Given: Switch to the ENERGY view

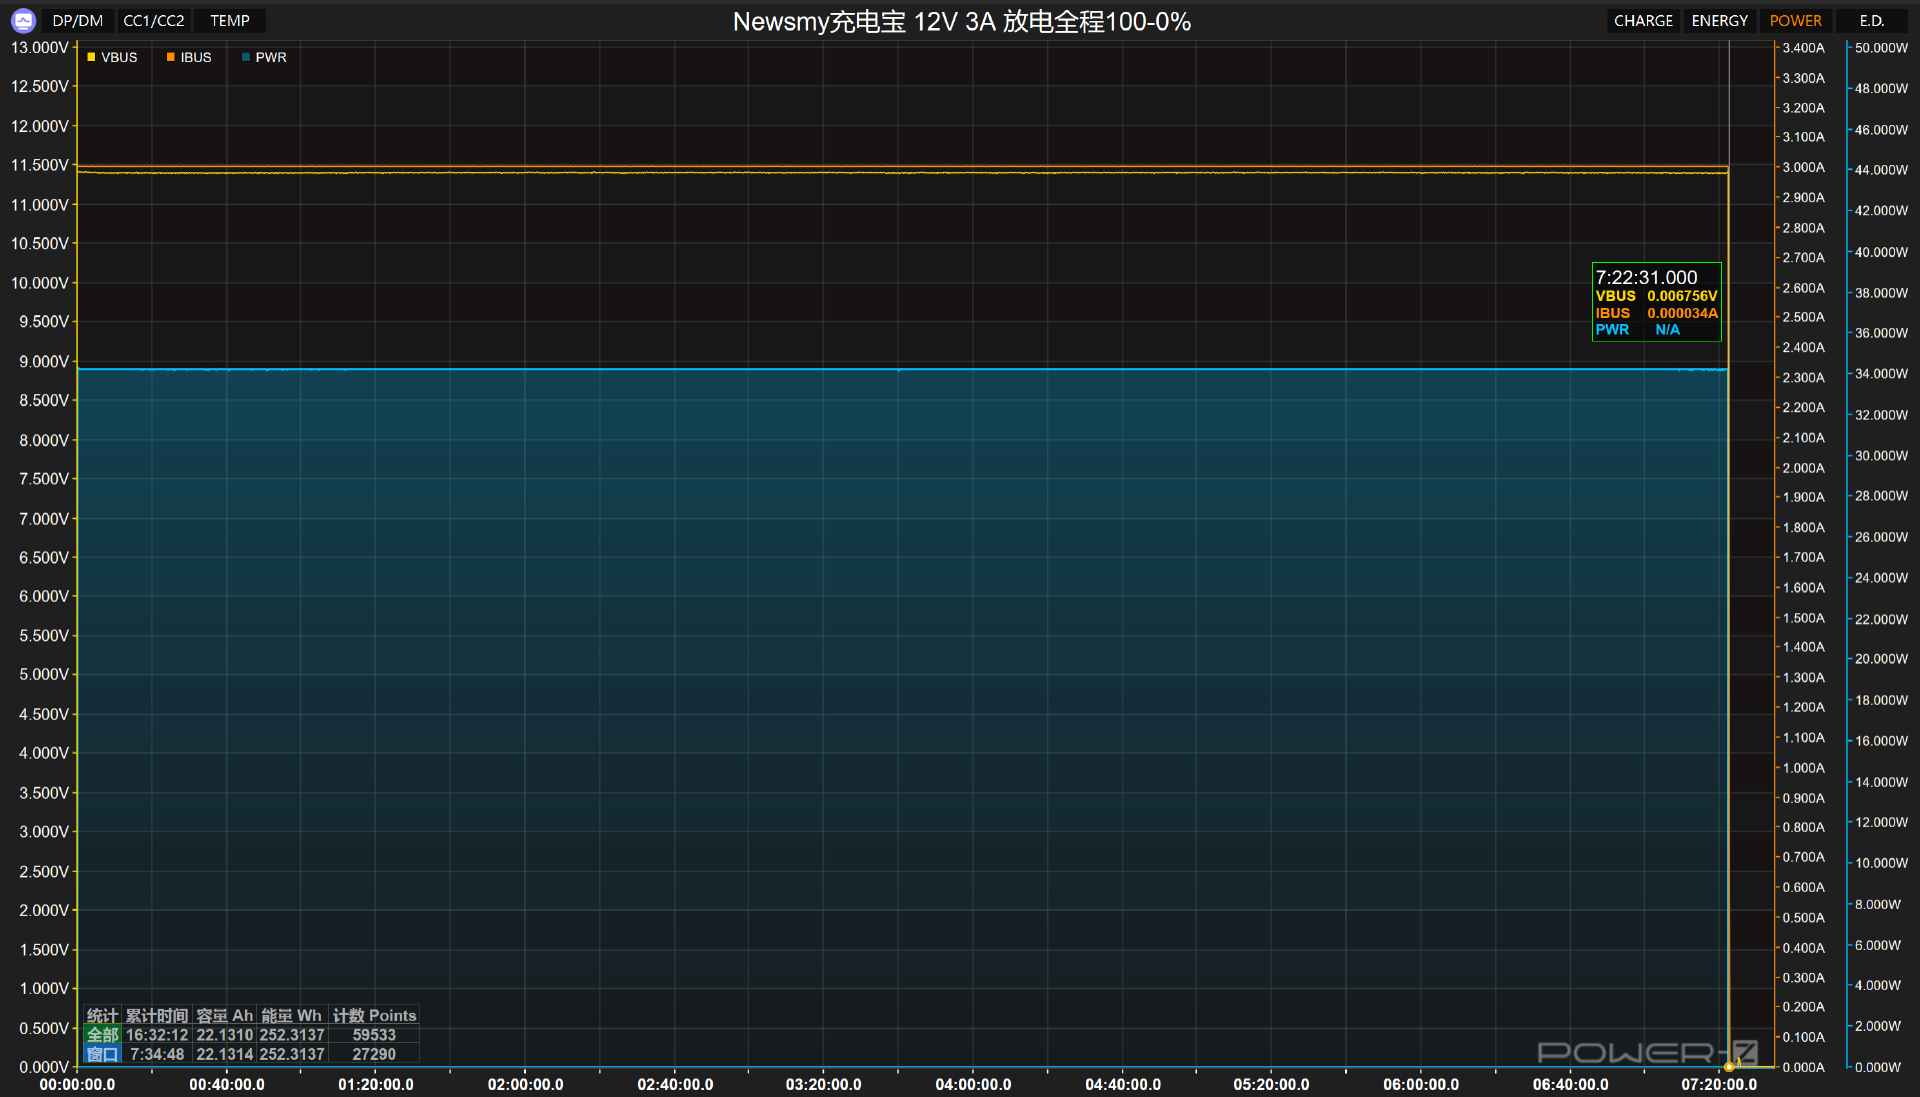Looking at the screenshot, I should (x=1720, y=21).
